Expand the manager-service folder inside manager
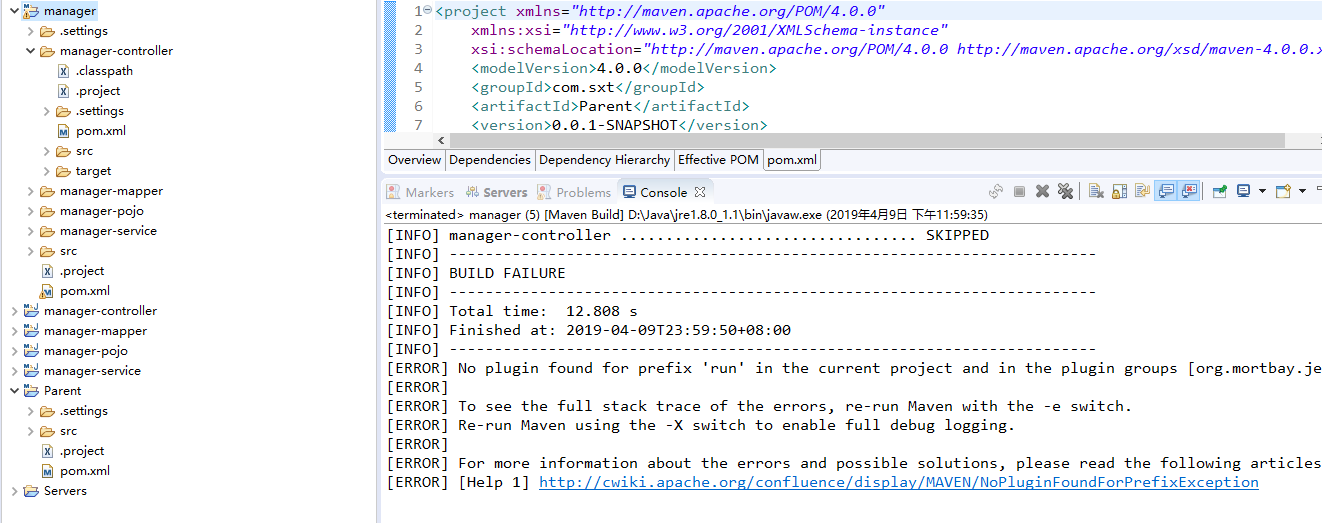The width and height of the screenshot is (1322, 523). point(30,231)
